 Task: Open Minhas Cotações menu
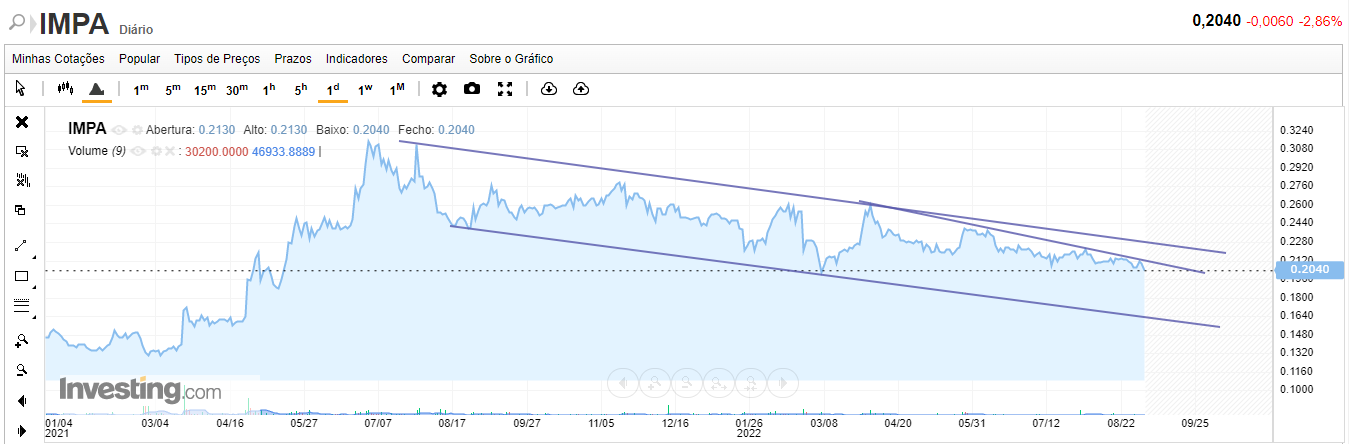(58, 59)
